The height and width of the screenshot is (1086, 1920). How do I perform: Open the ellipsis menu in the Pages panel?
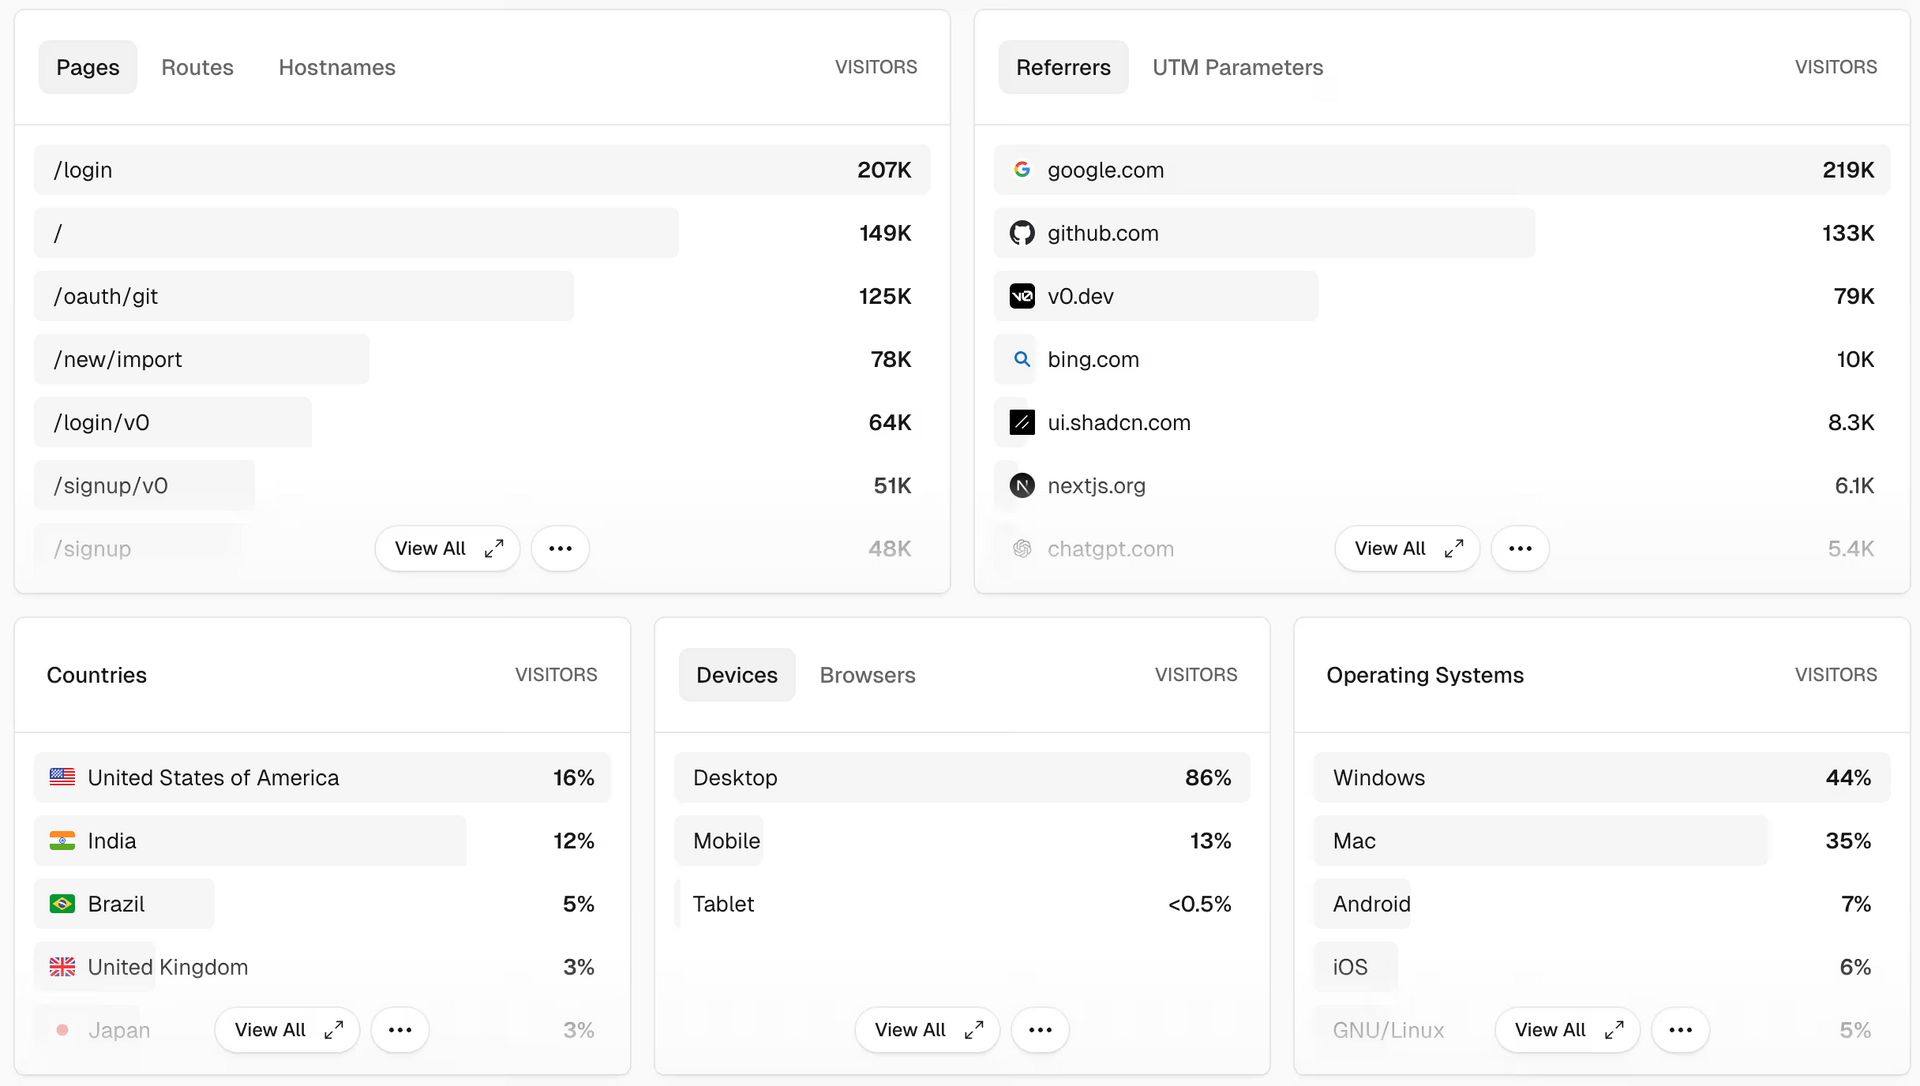point(560,548)
